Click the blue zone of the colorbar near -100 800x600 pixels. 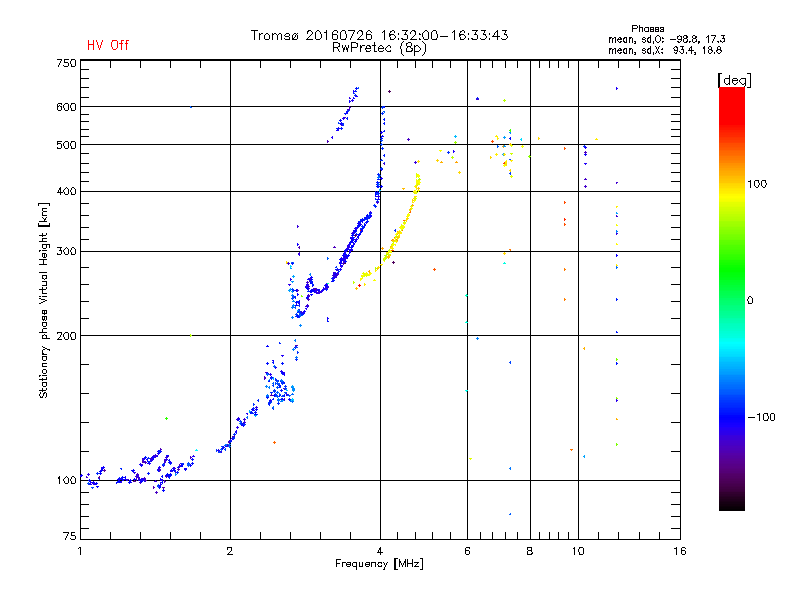(732, 417)
